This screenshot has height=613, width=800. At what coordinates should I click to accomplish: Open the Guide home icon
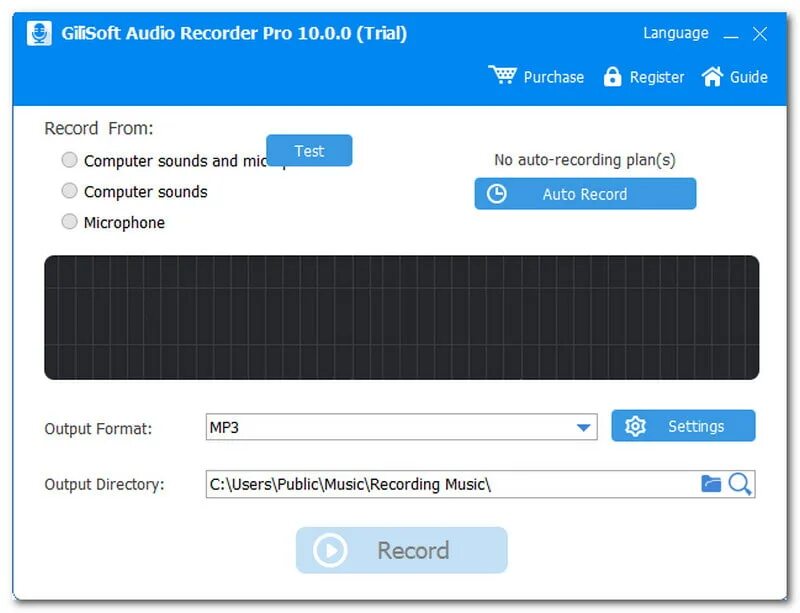[x=712, y=77]
